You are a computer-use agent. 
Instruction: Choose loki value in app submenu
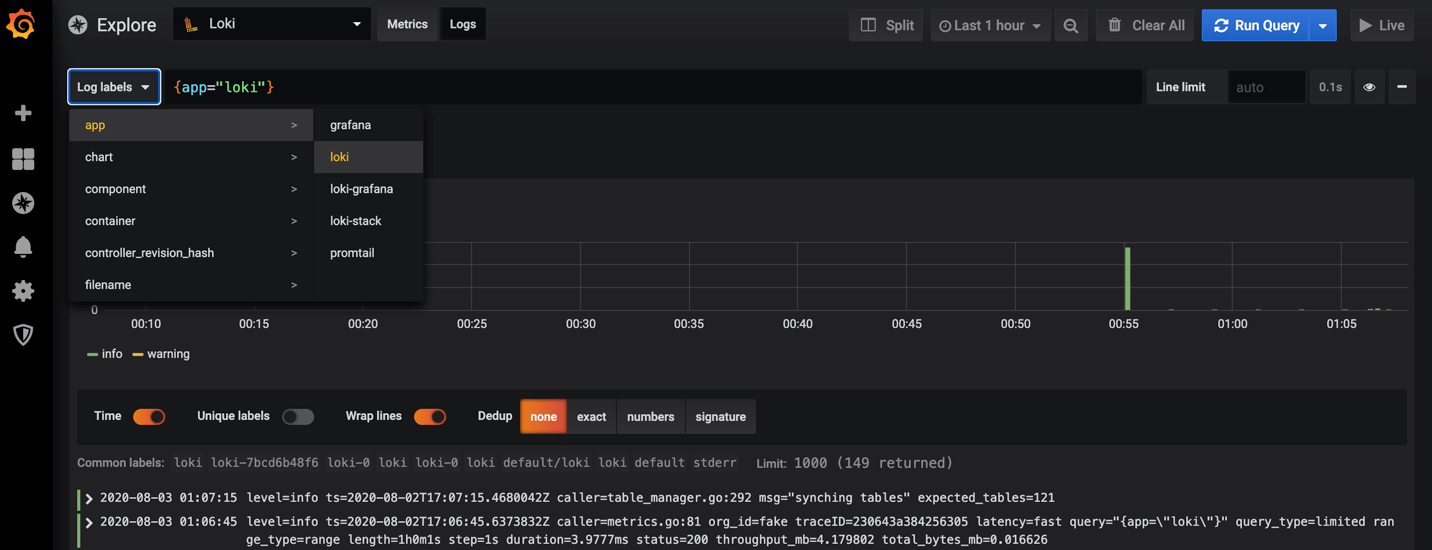[x=368, y=157]
